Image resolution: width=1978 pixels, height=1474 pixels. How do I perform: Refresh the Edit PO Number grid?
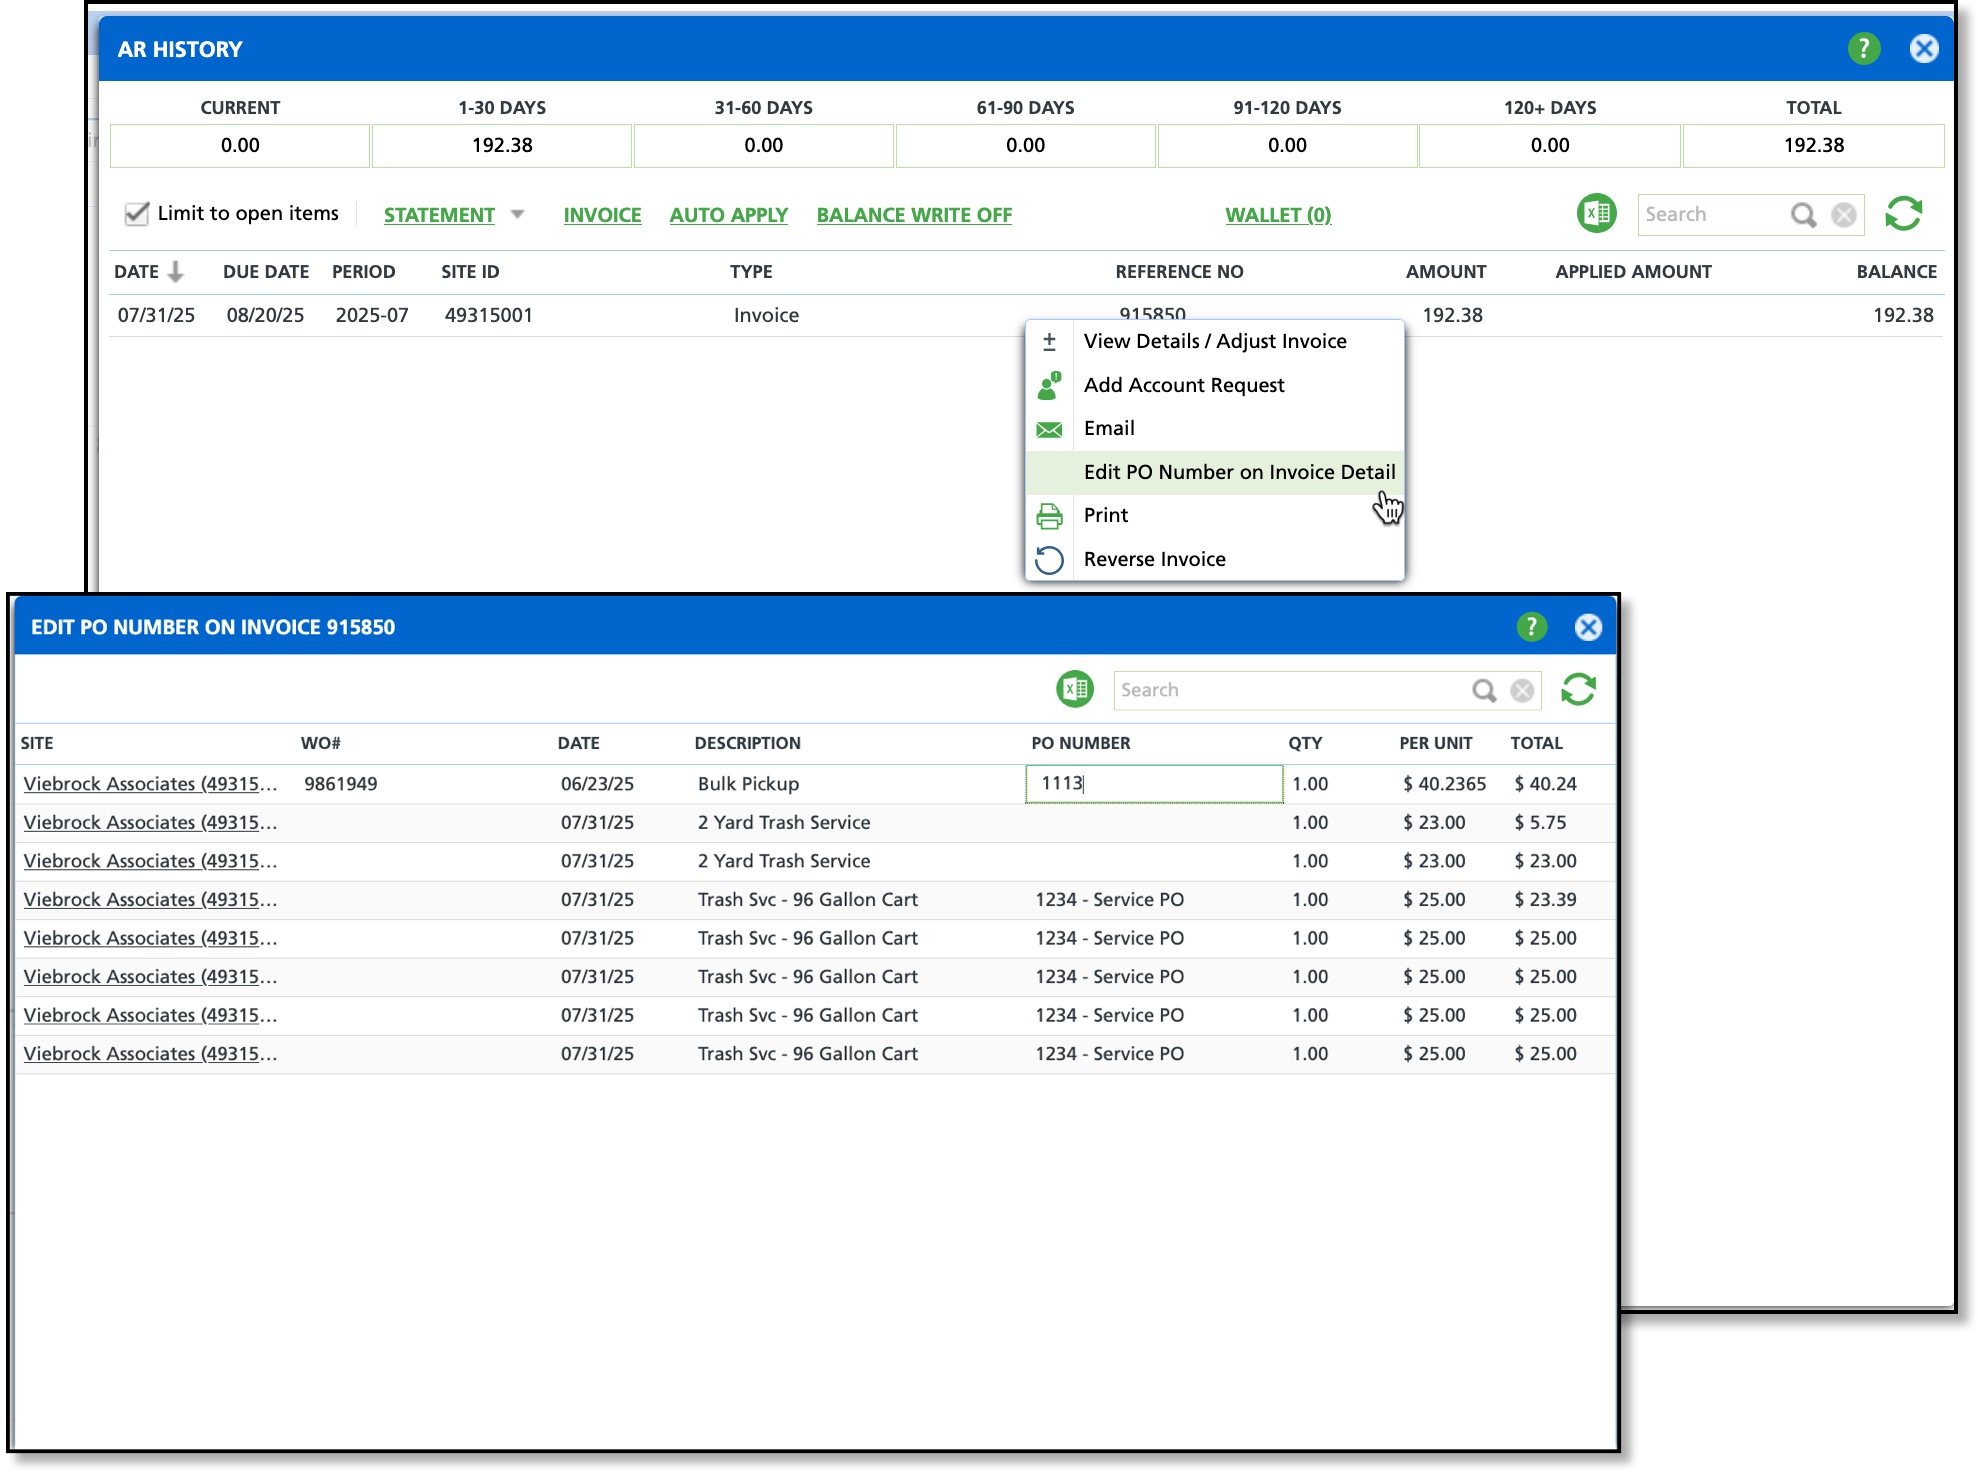(1578, 690)
